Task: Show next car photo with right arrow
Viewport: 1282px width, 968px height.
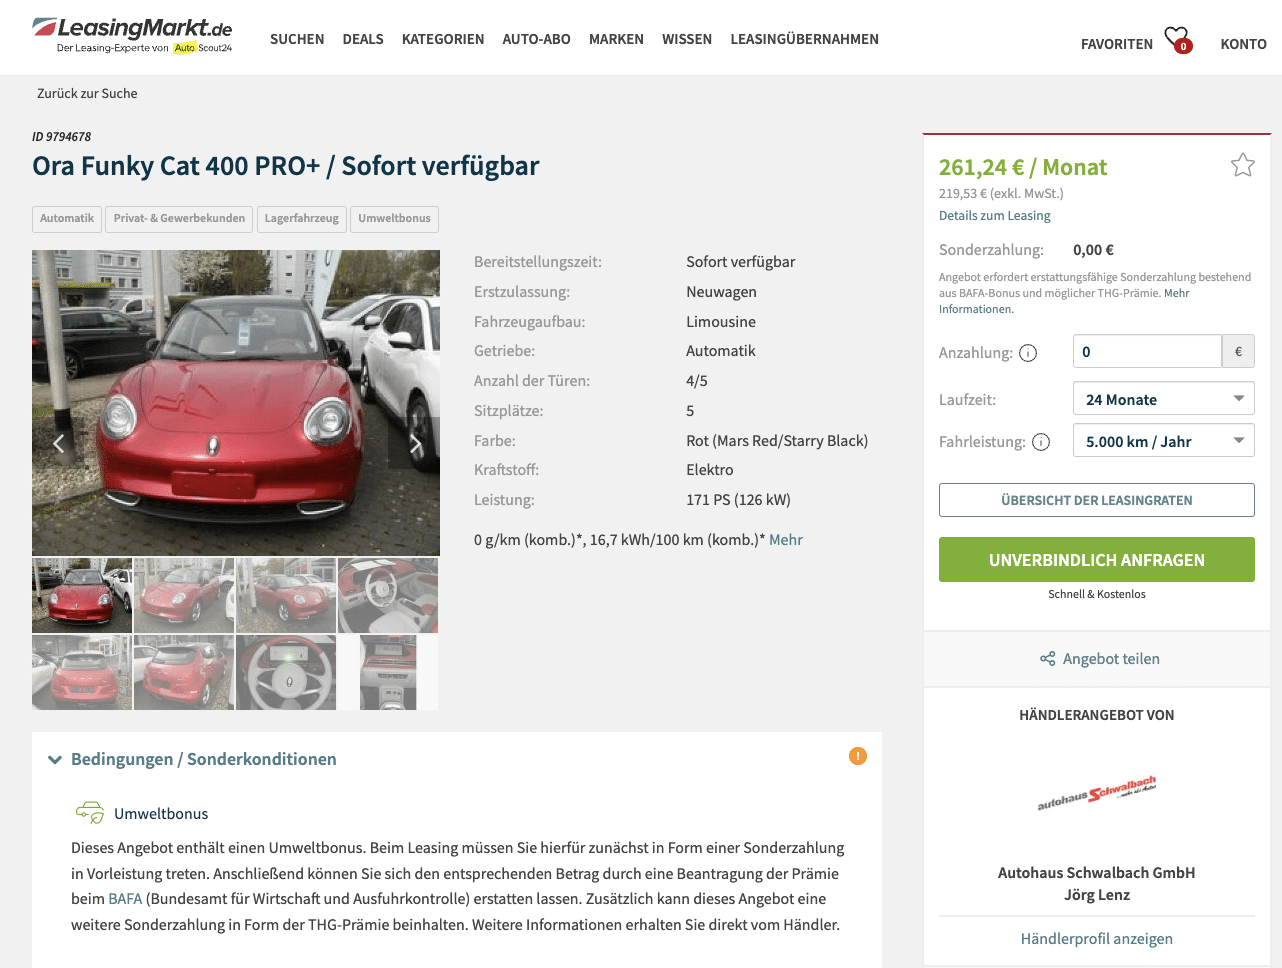Action: pos(416,444)
